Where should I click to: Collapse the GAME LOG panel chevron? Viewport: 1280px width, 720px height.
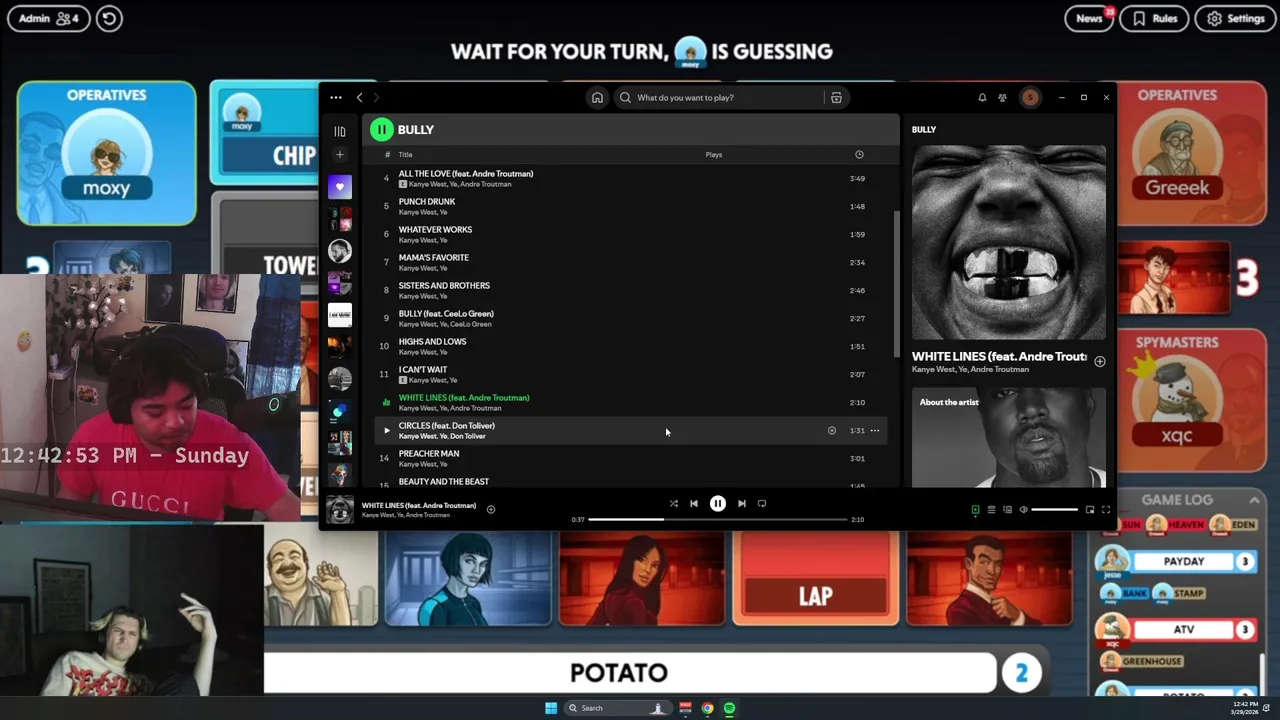point(1254,500)
